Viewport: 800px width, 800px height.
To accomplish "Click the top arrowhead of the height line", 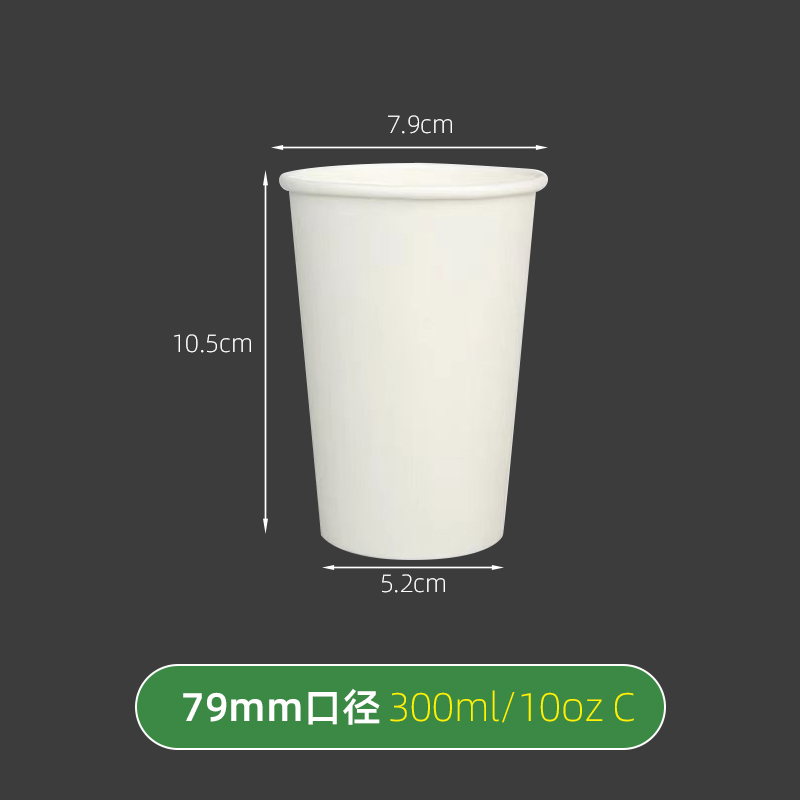I will 265,178.
